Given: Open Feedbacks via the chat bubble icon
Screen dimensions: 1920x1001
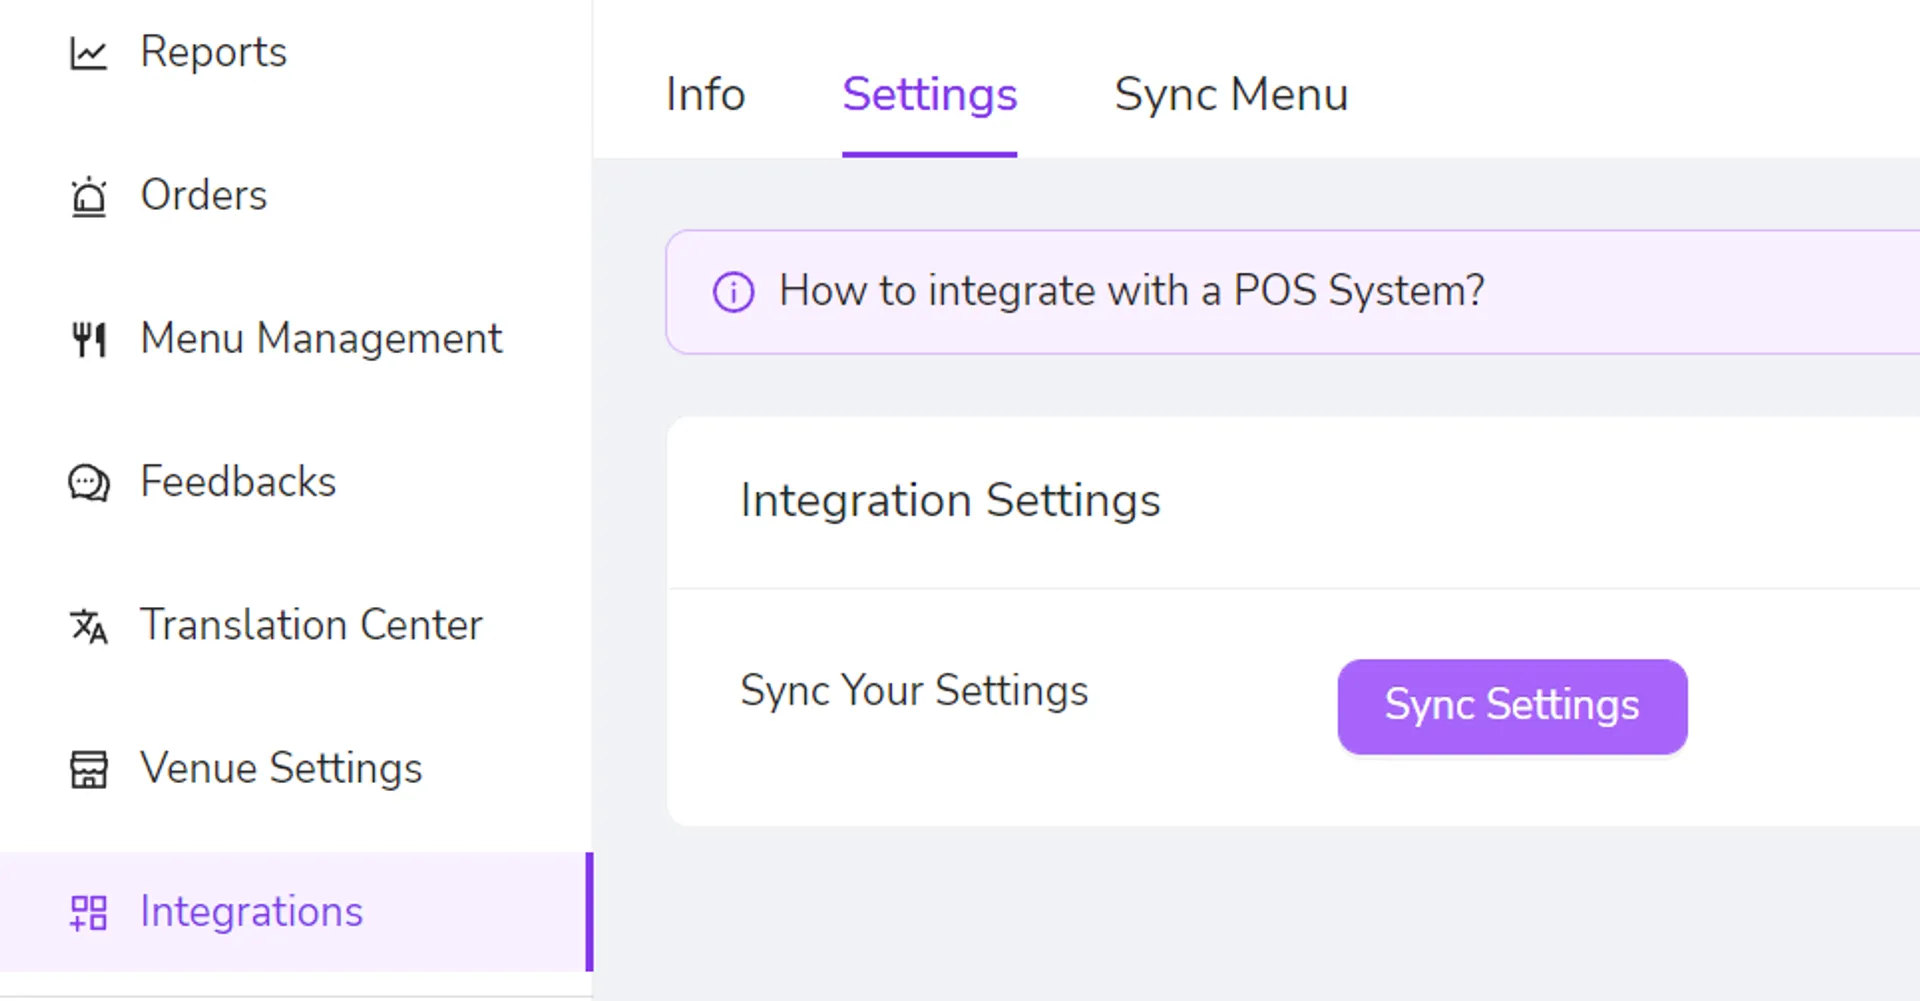Looking at the screenshot, I should (x=88, y=483).
